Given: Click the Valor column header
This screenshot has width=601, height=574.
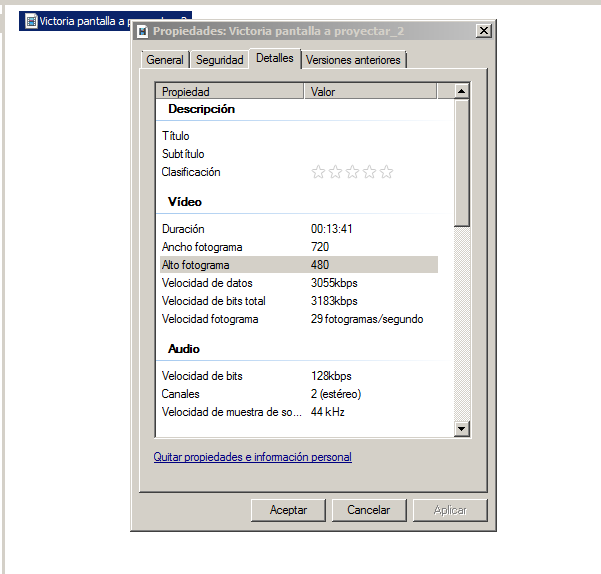Looking at the screenshot, I should click(370, 92).
